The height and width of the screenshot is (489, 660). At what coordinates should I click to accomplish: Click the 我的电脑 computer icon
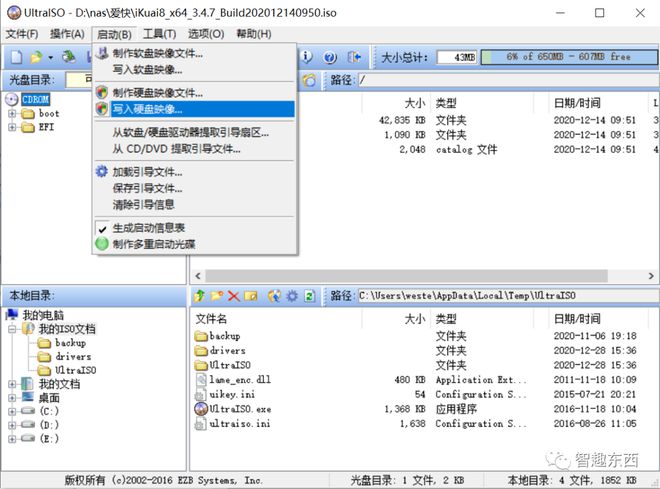pyautogui.click(x=12, y=314)
